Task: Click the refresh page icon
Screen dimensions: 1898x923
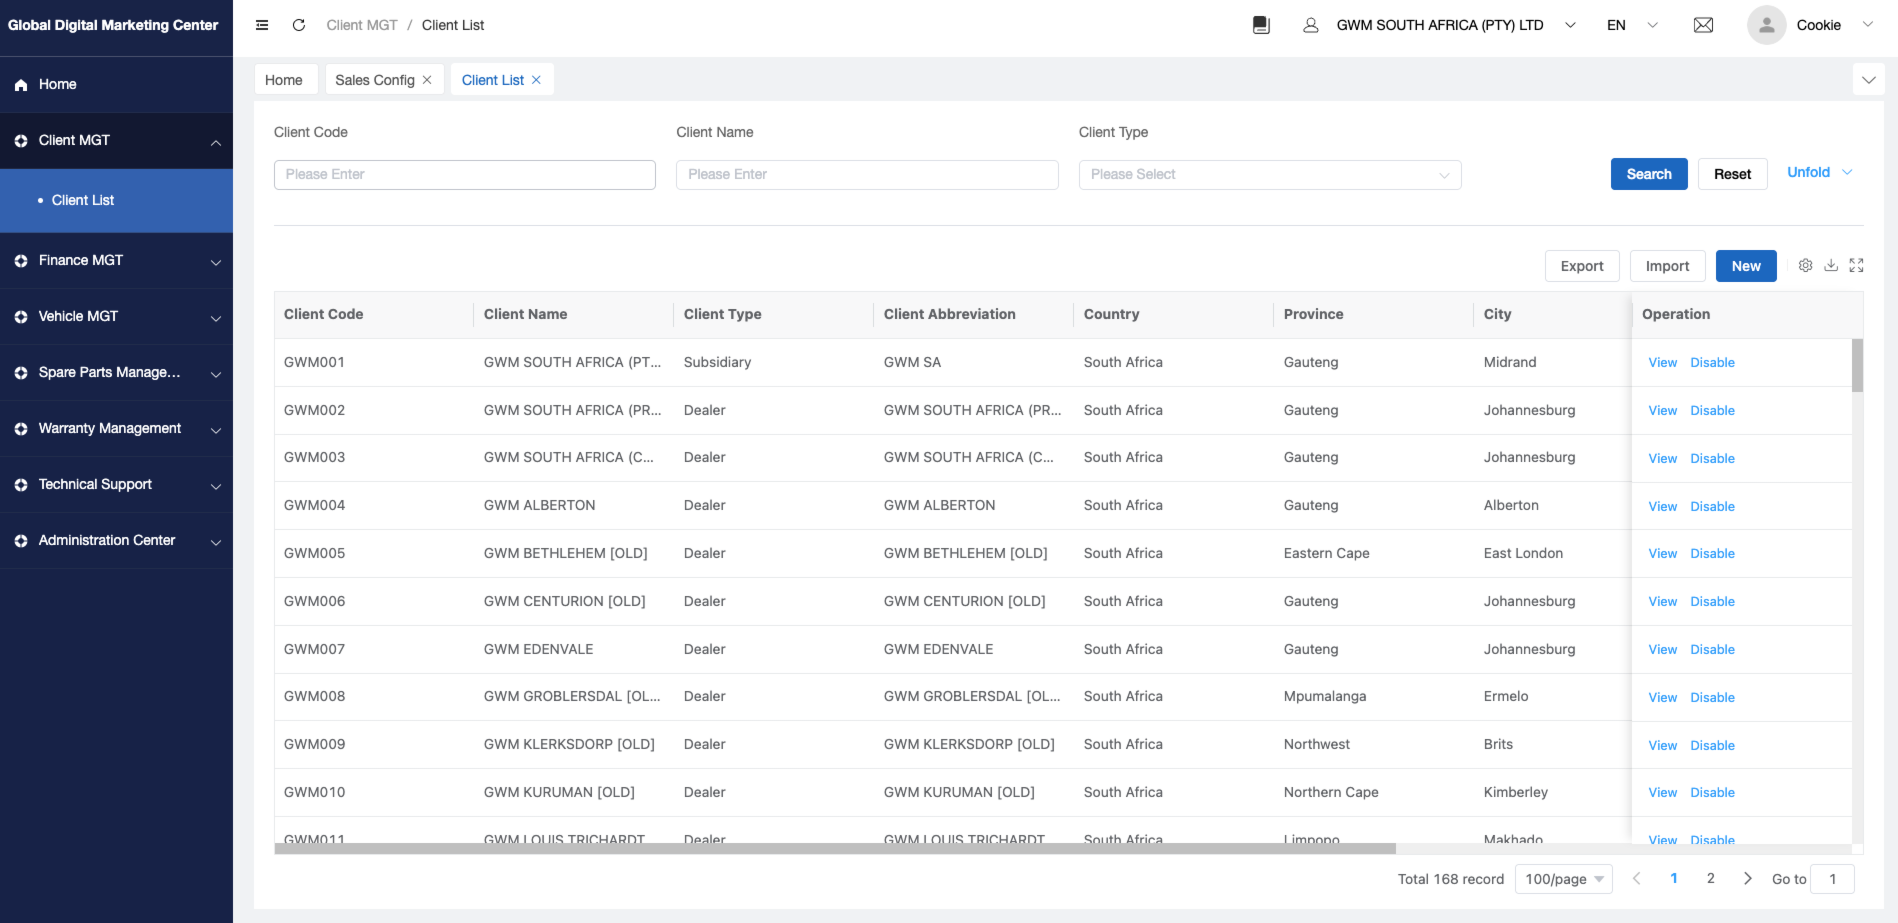Action: point(298,25)
